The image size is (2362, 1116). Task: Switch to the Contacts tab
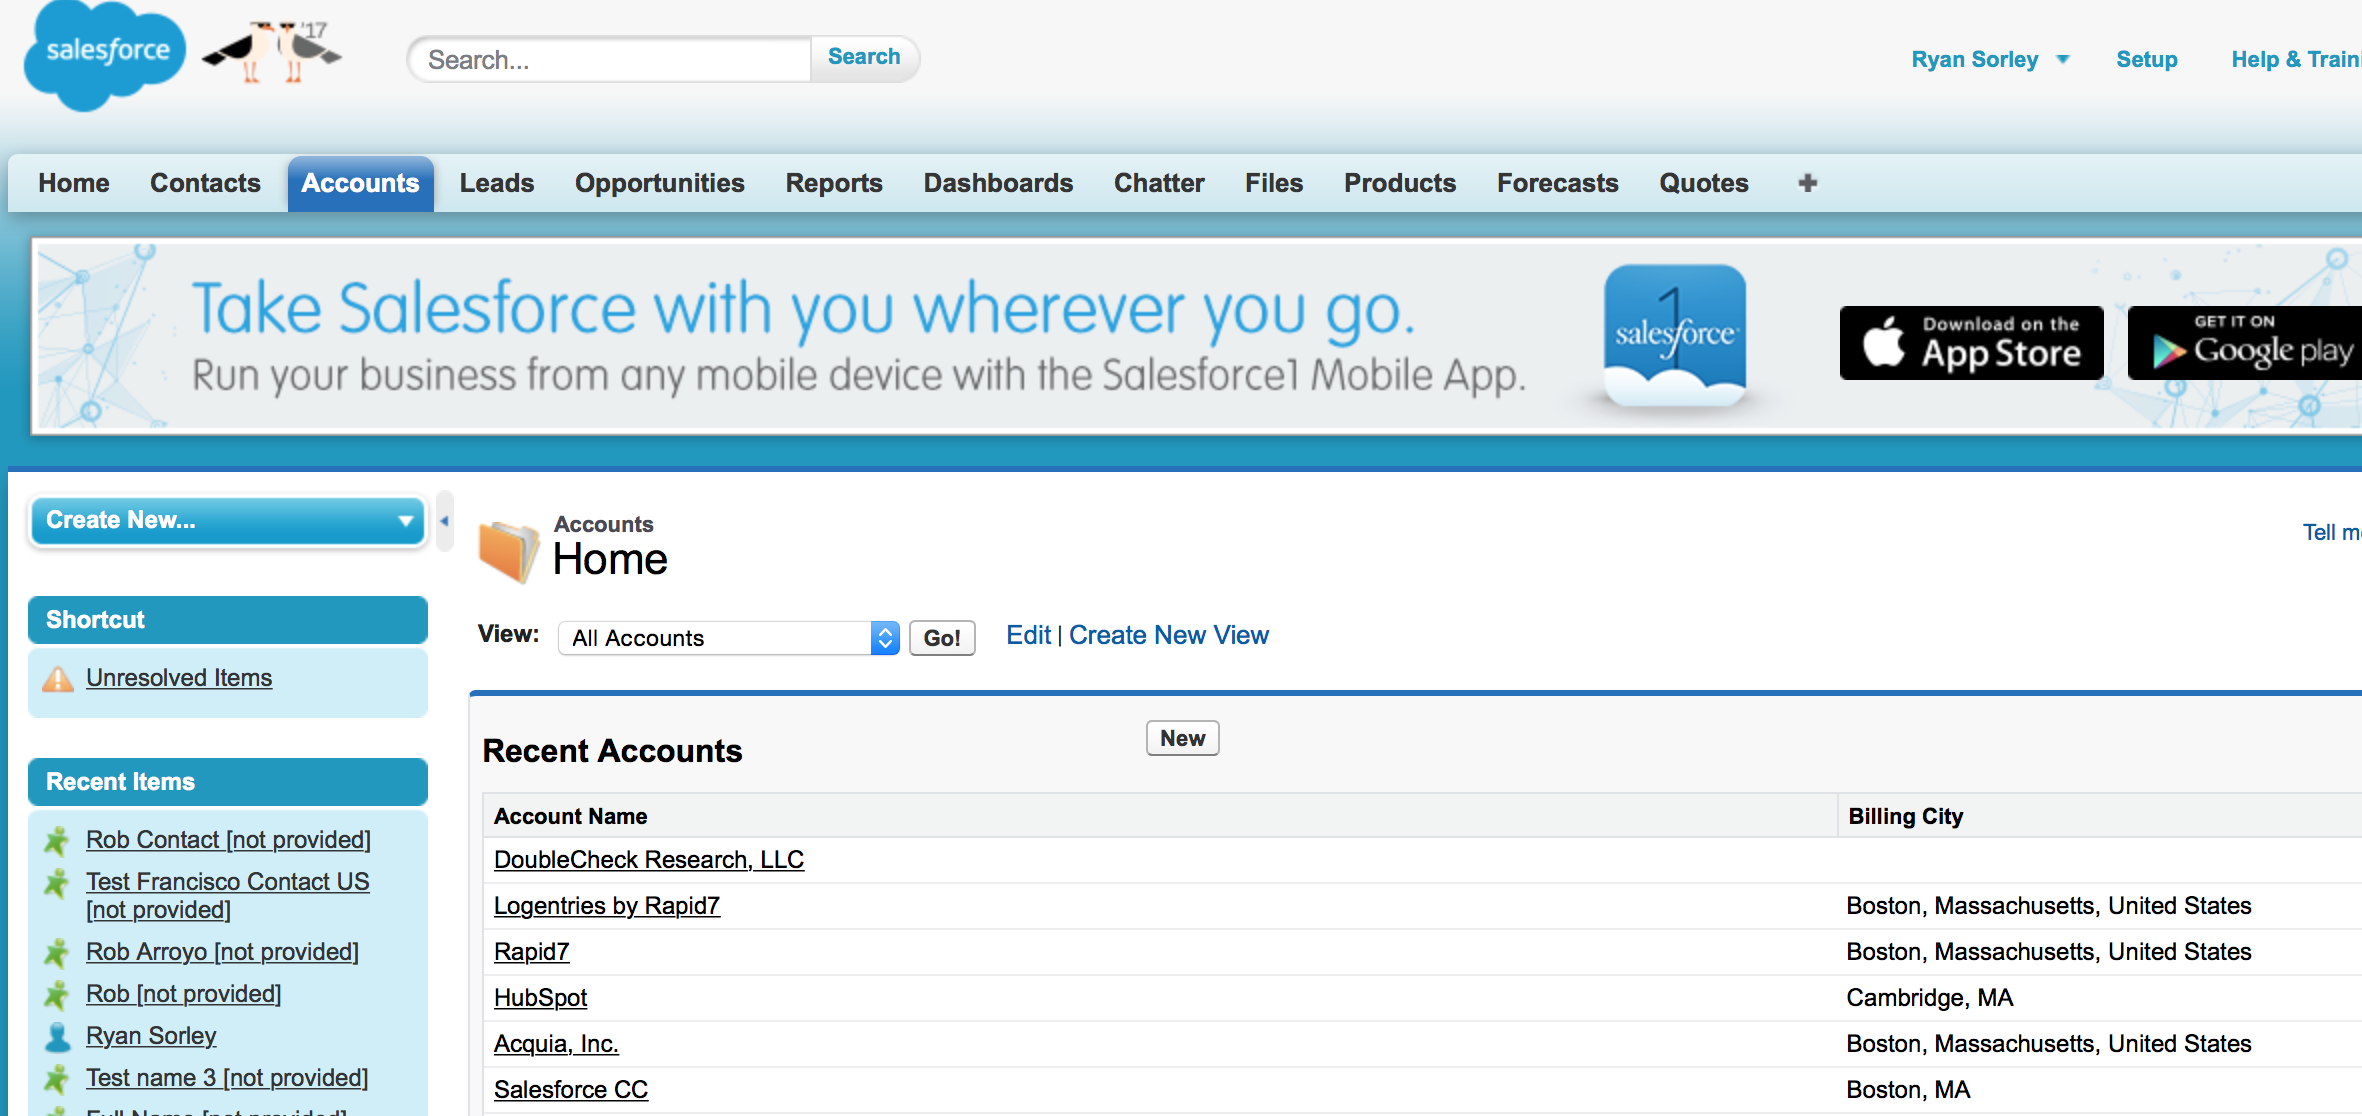pos(205,183)
